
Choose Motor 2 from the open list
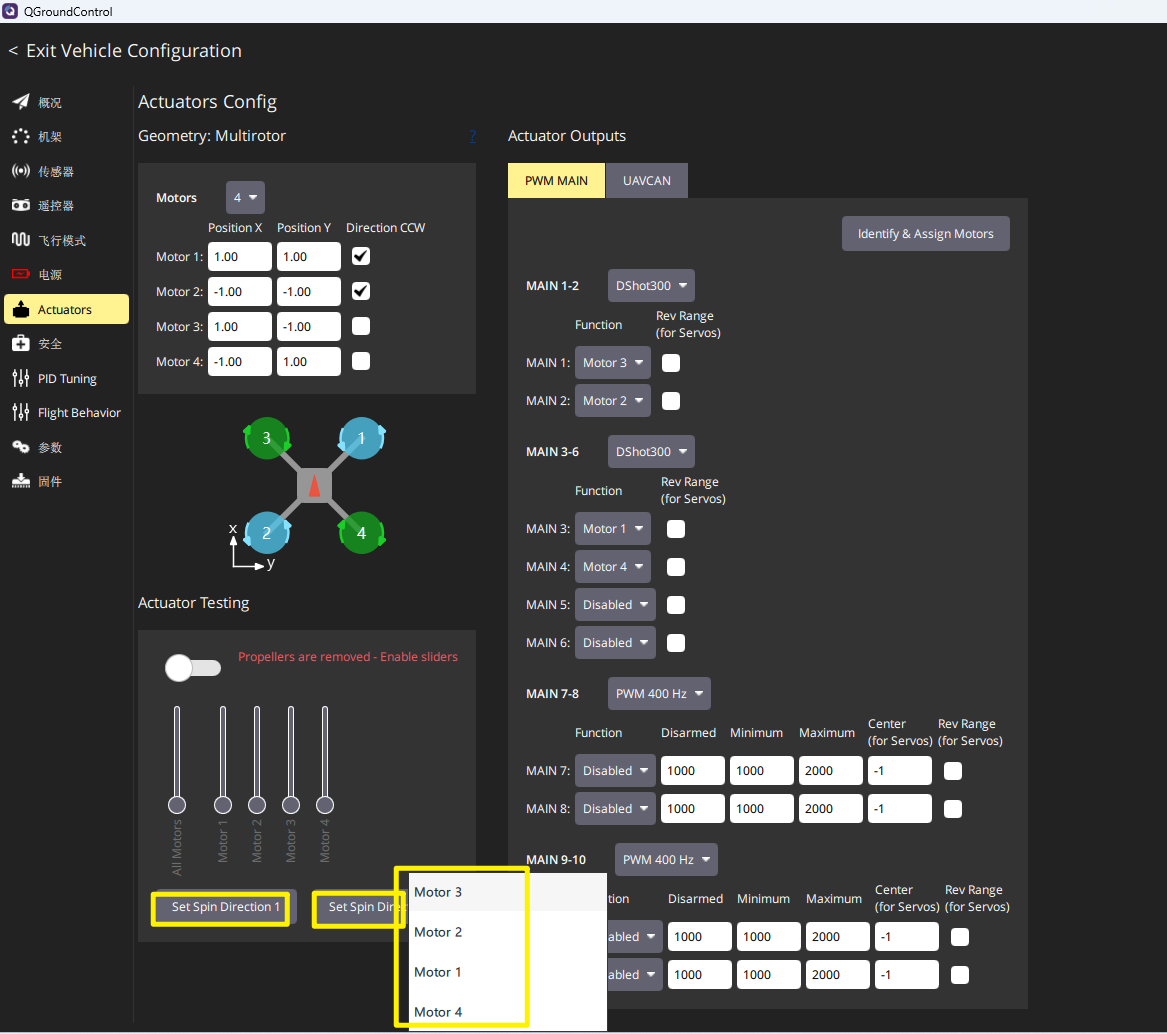click(438, 932)
